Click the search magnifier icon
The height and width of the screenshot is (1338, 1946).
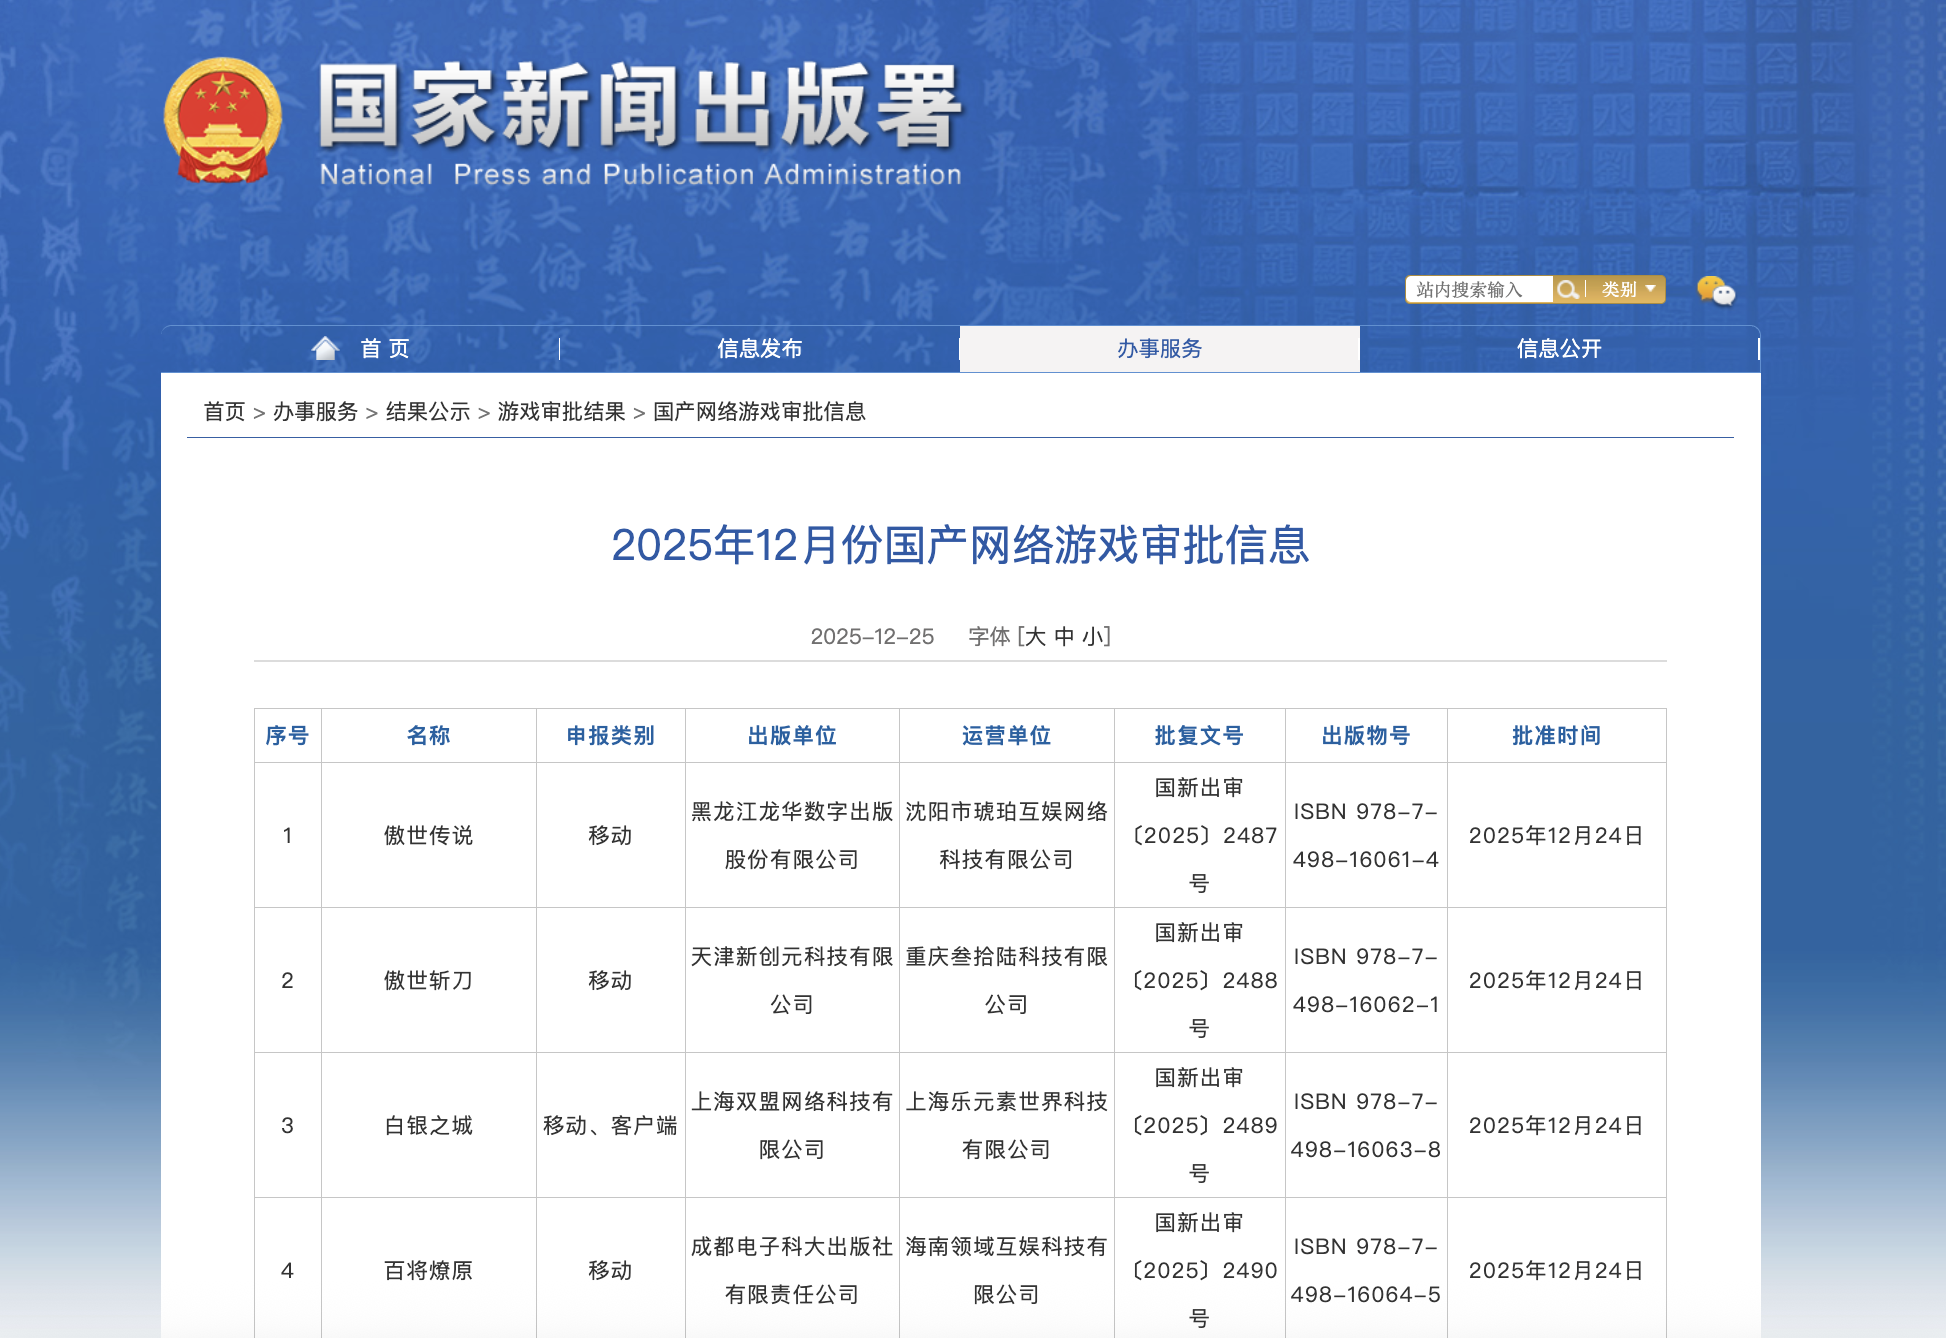click(1567, 290)
